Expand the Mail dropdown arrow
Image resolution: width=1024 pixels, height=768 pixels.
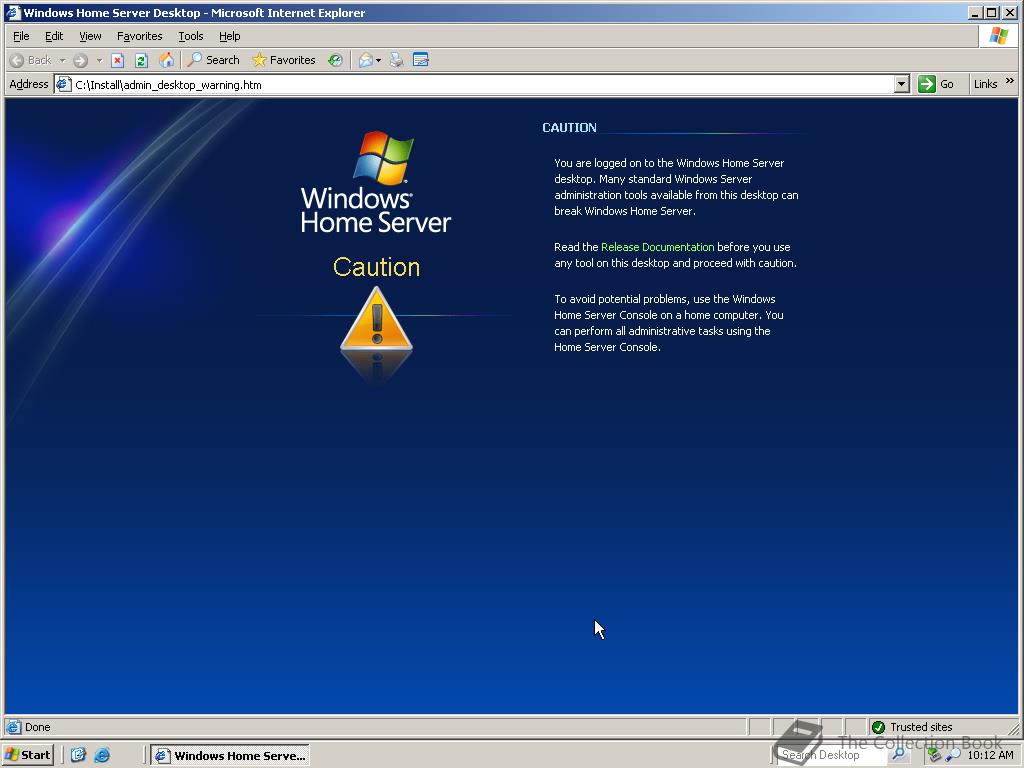coord(378,60)
